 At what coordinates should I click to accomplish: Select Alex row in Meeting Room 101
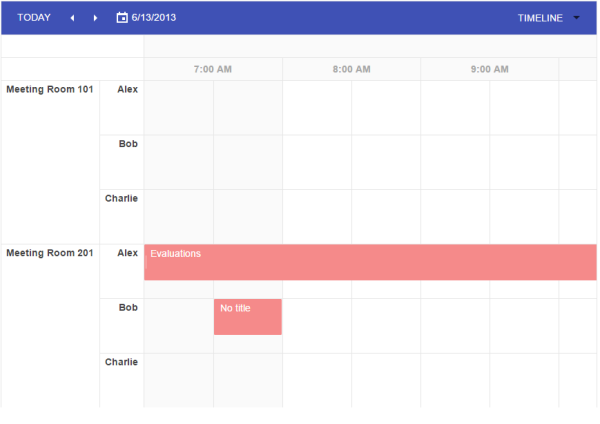(x=127, y=89)
